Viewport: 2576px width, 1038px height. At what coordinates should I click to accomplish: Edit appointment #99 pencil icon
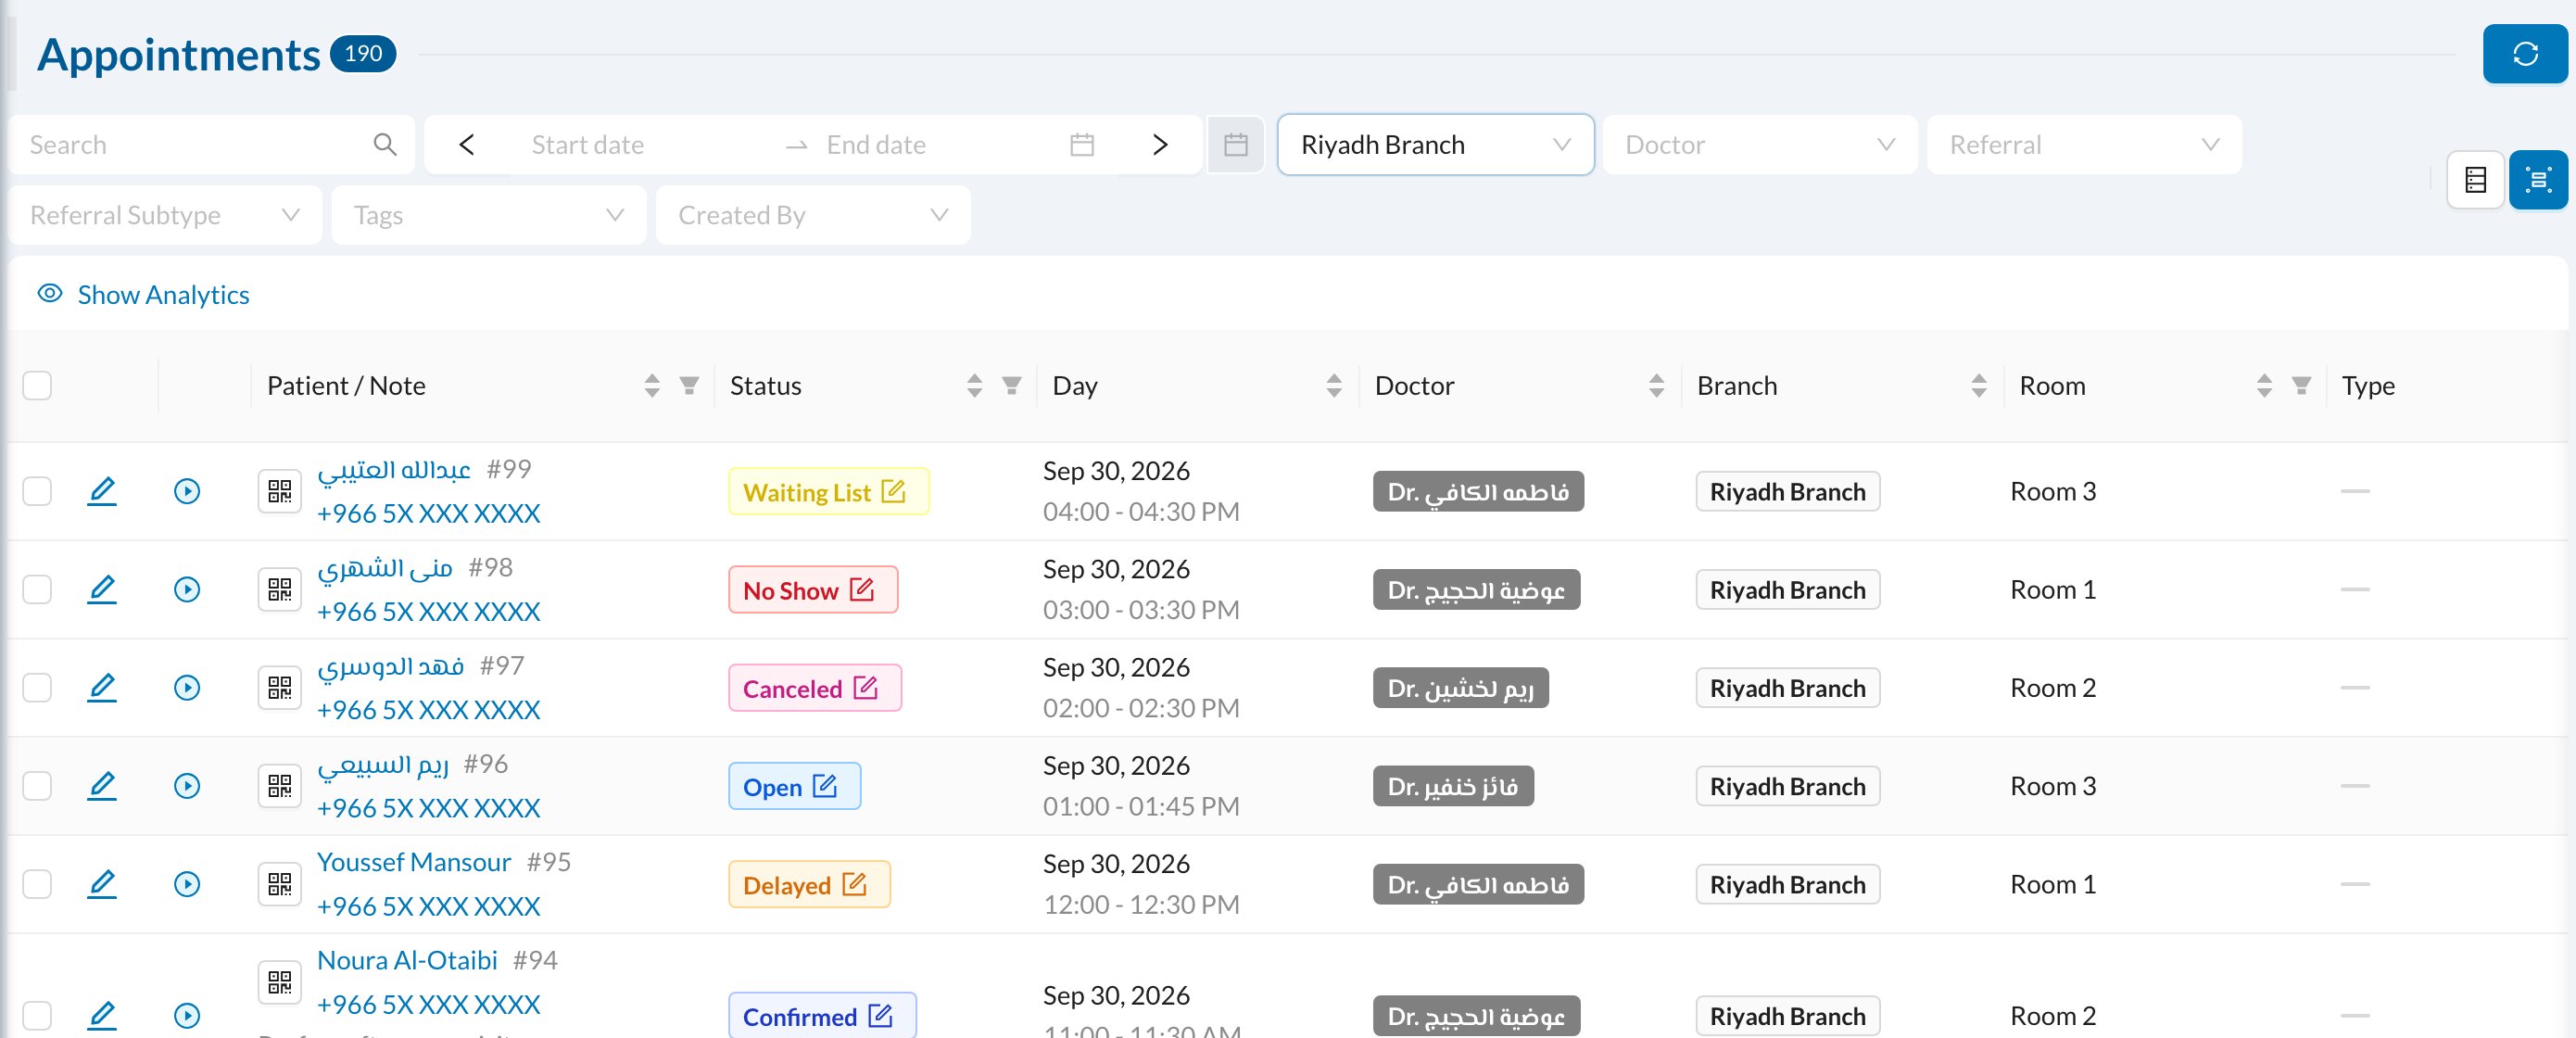click(102, 491)
